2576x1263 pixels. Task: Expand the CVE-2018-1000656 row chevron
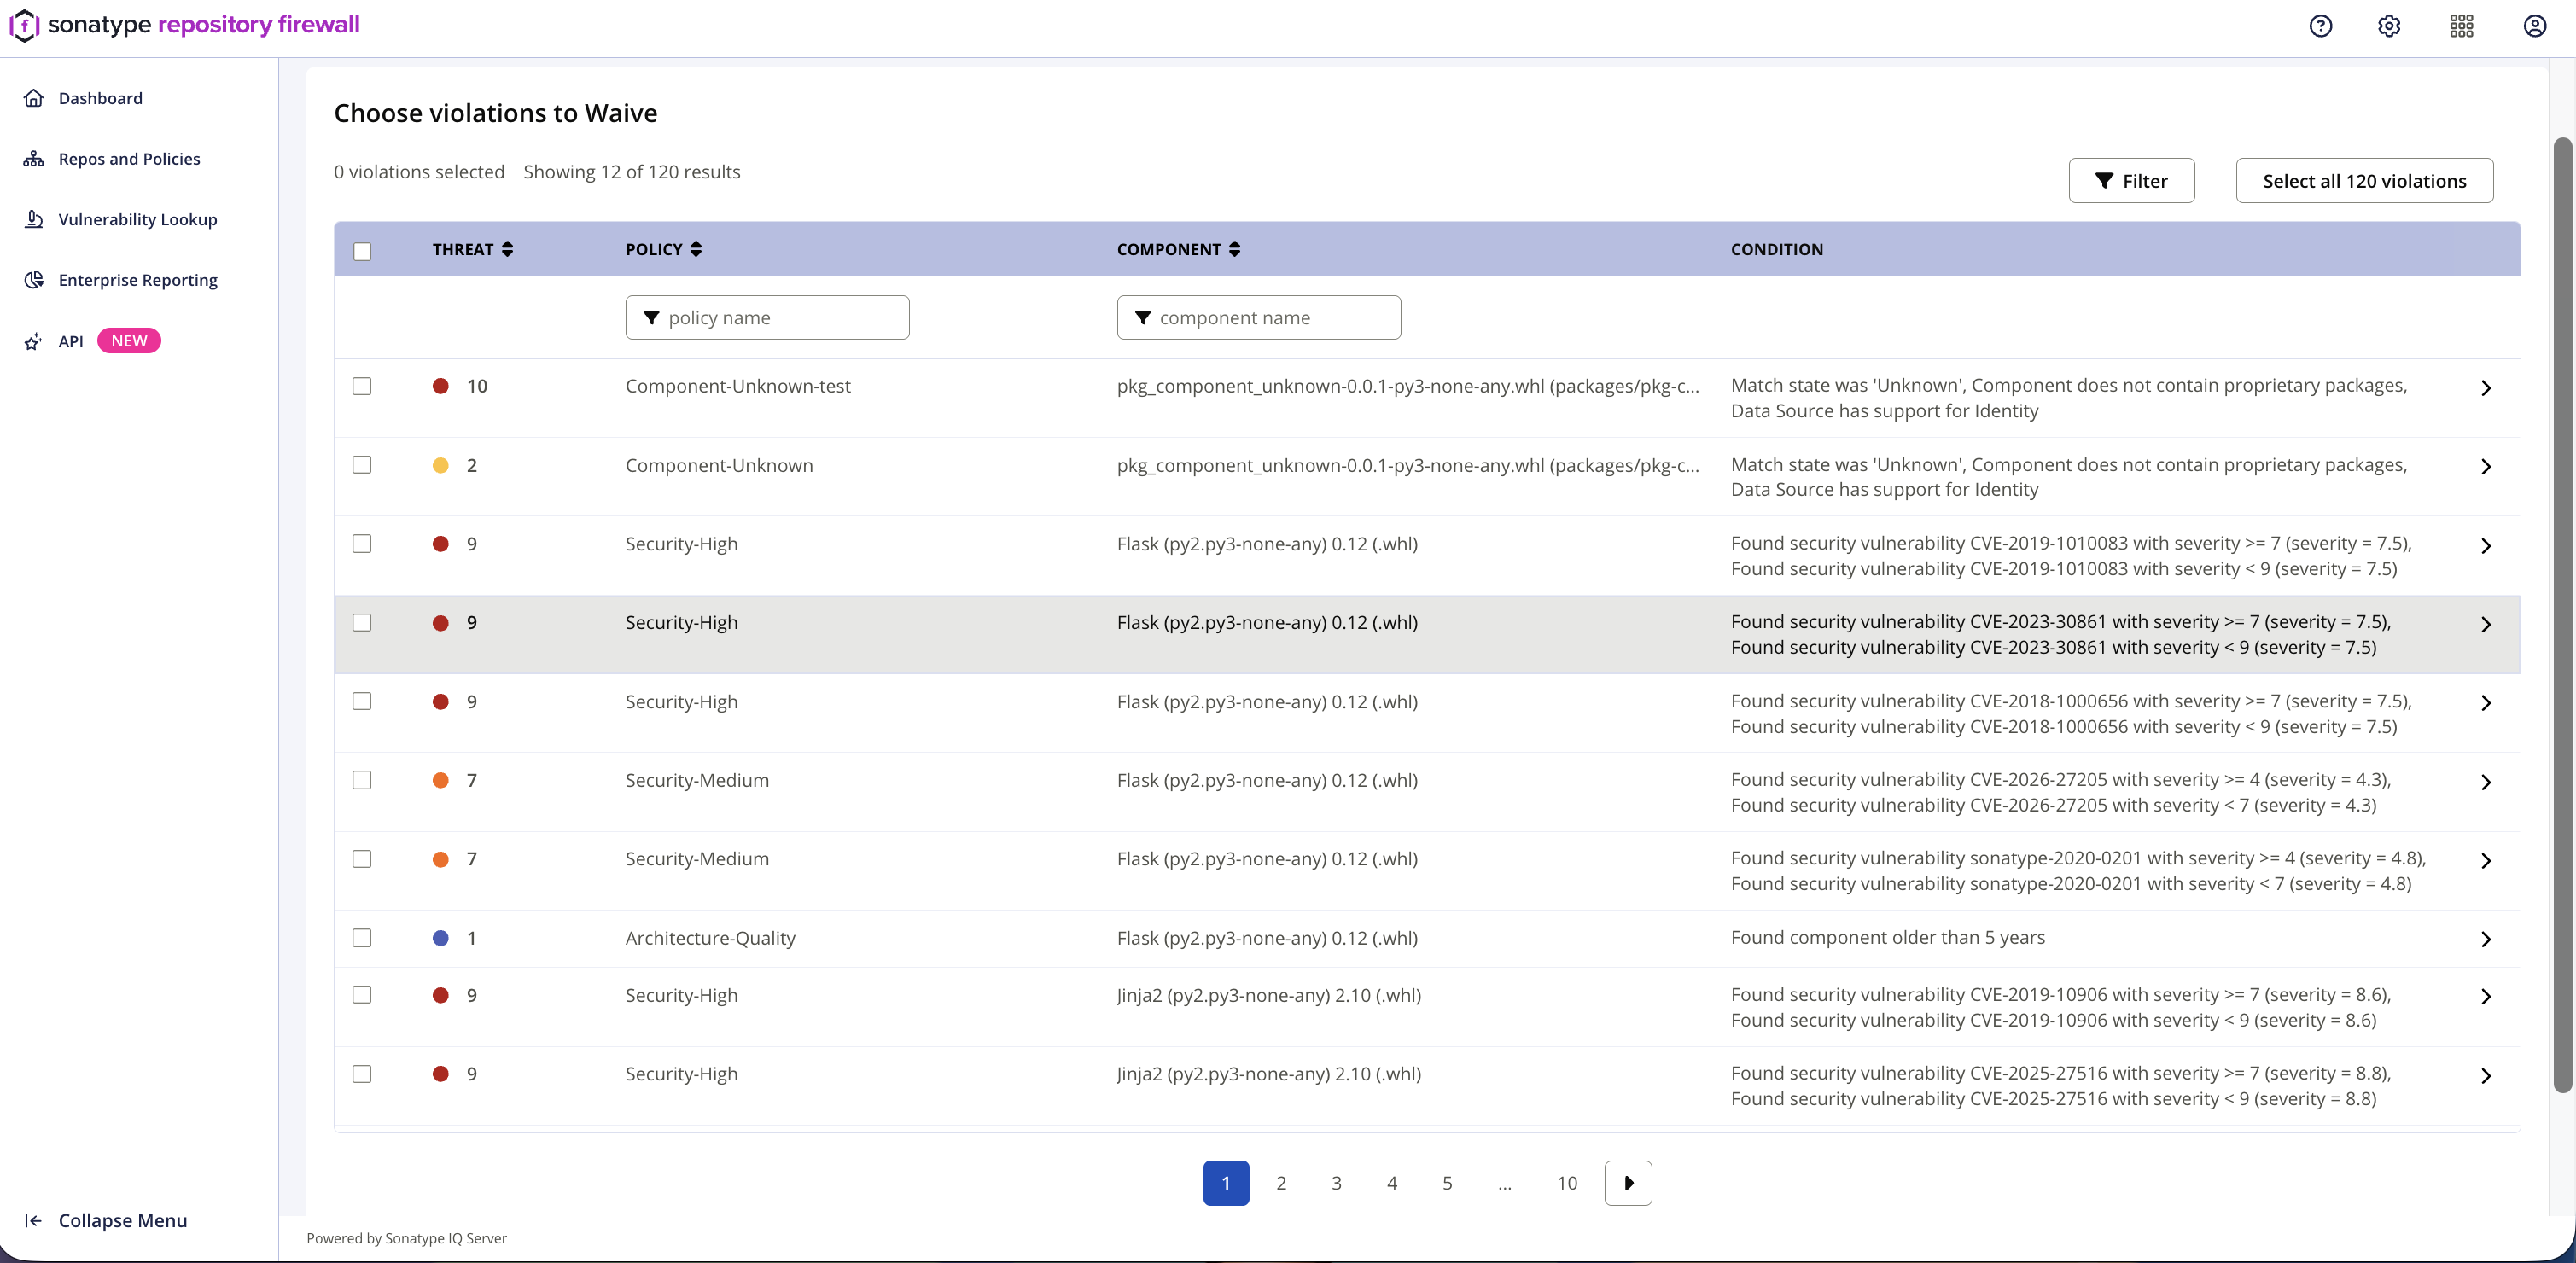click(x=2485, y=703)
